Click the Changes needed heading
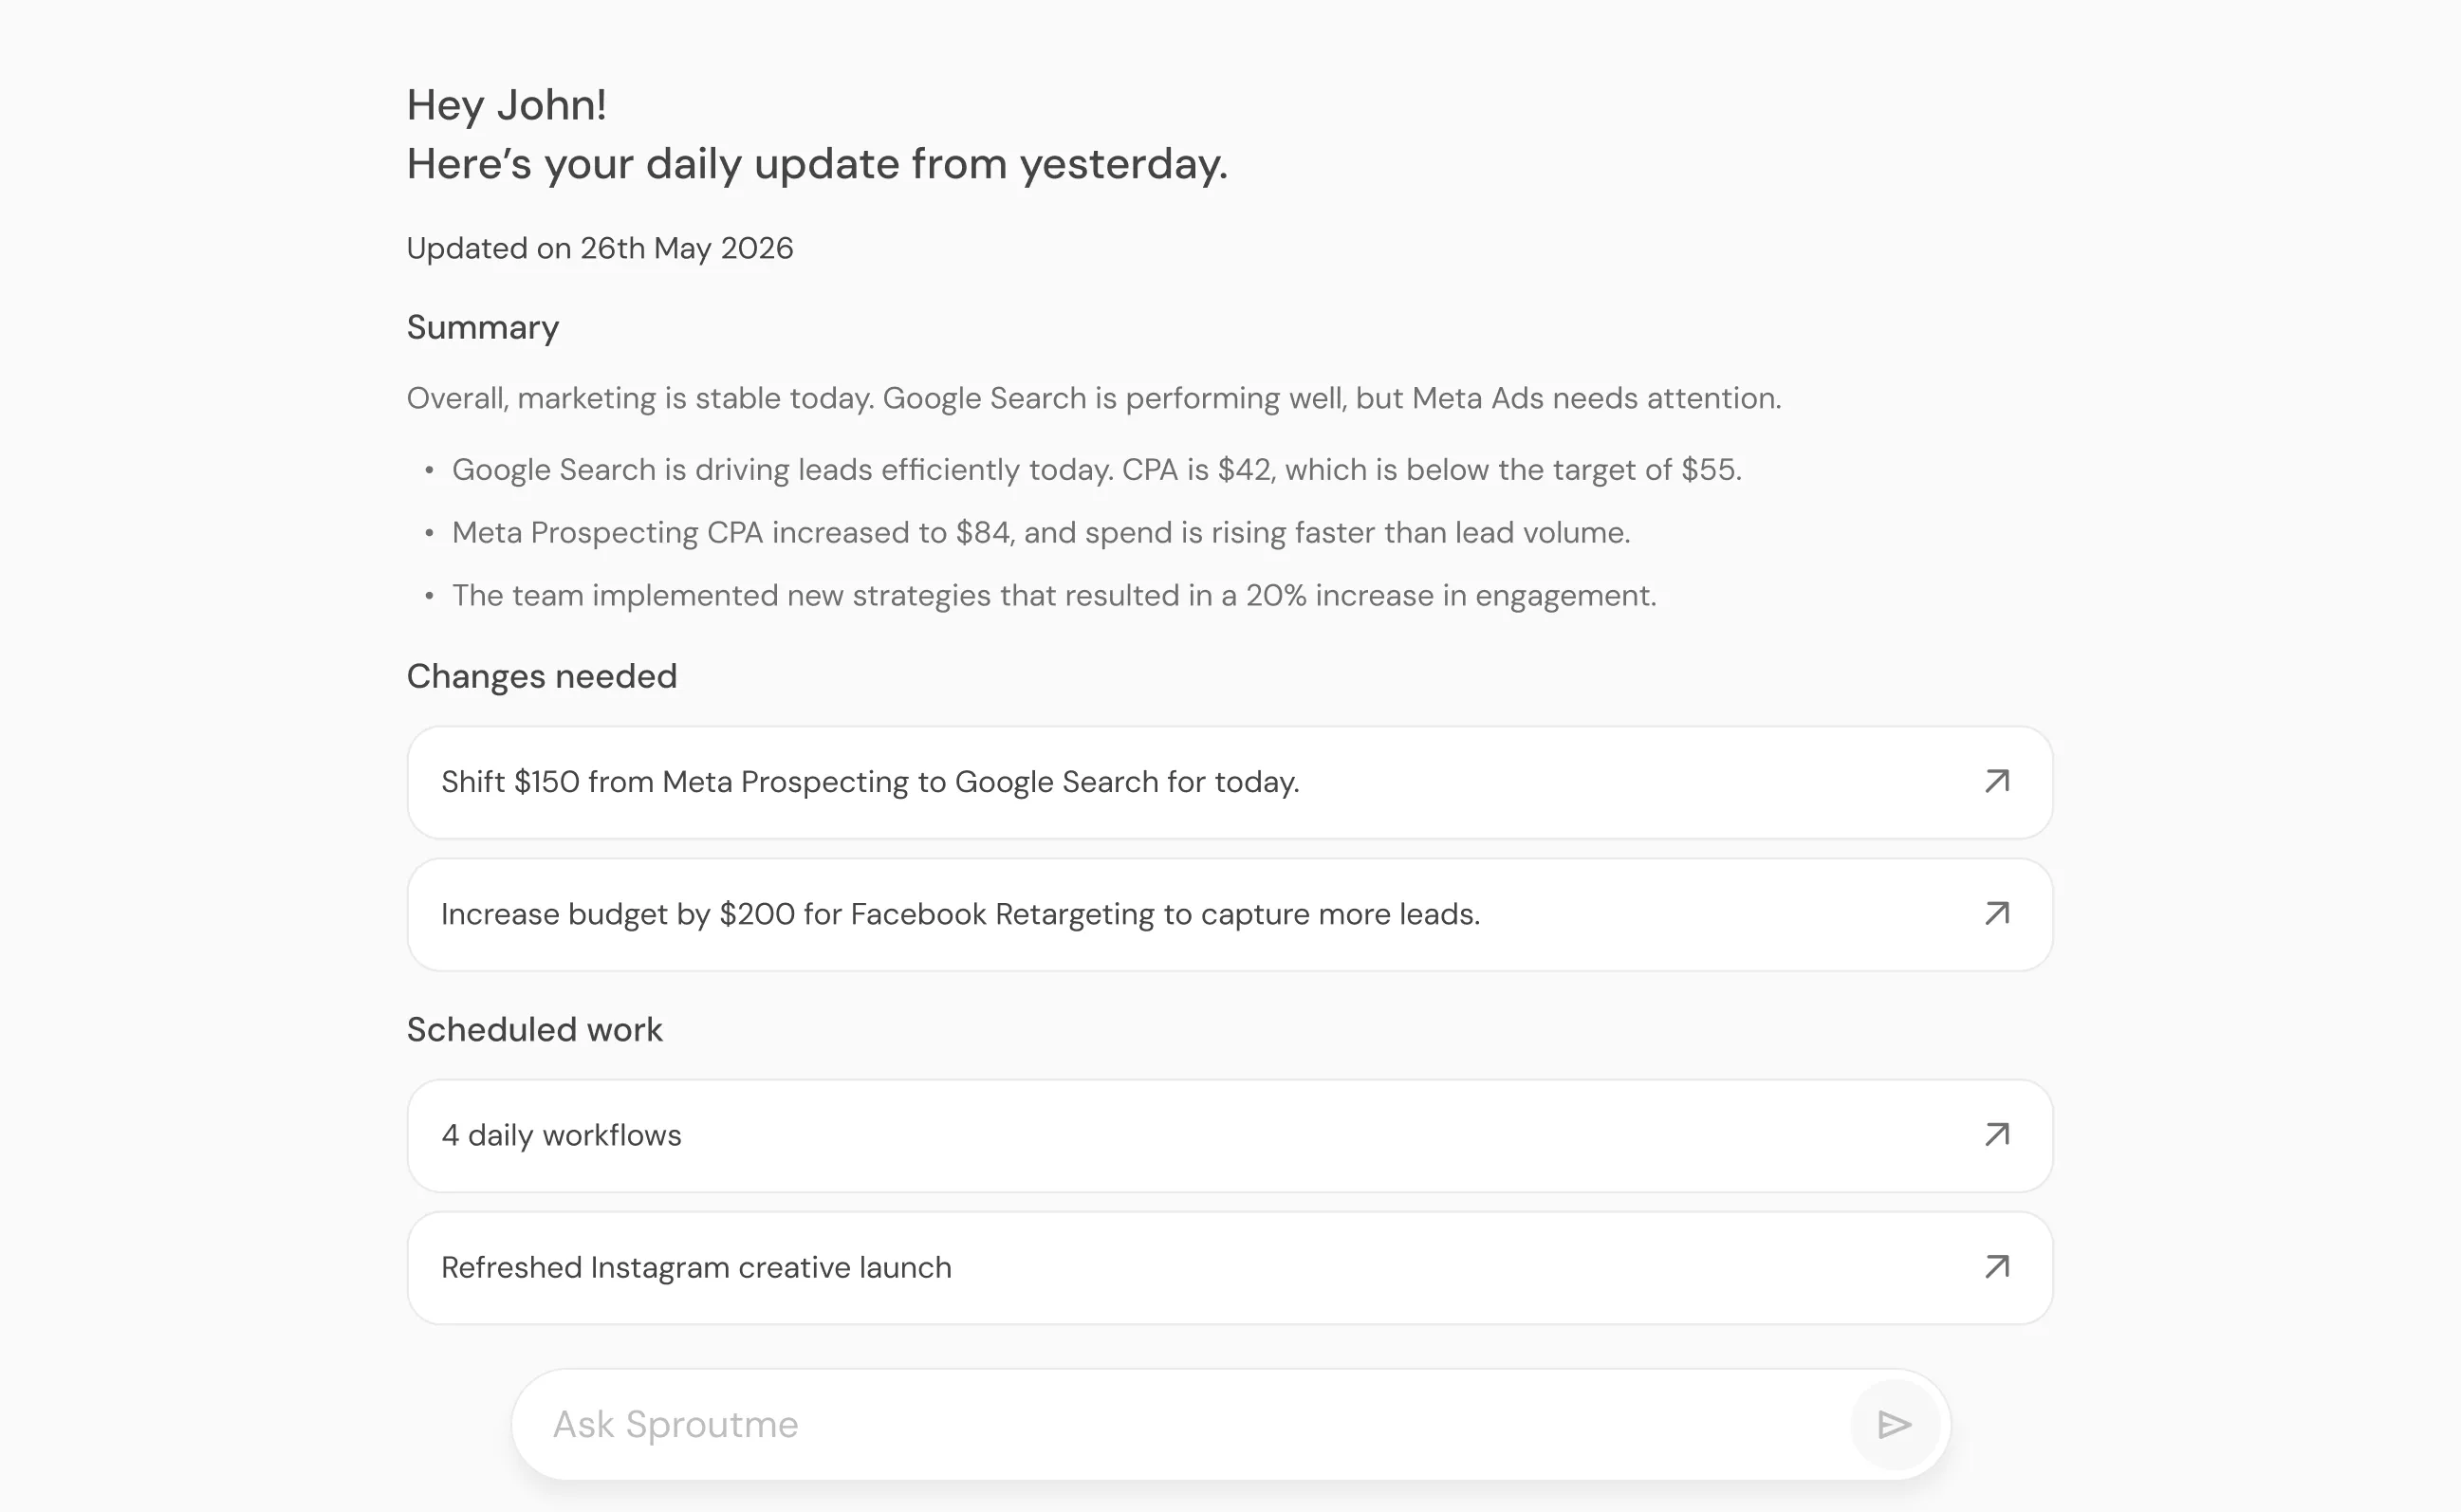This screenshot has height=1512, width=2461. pyautogui.click(x=542, y=676)
